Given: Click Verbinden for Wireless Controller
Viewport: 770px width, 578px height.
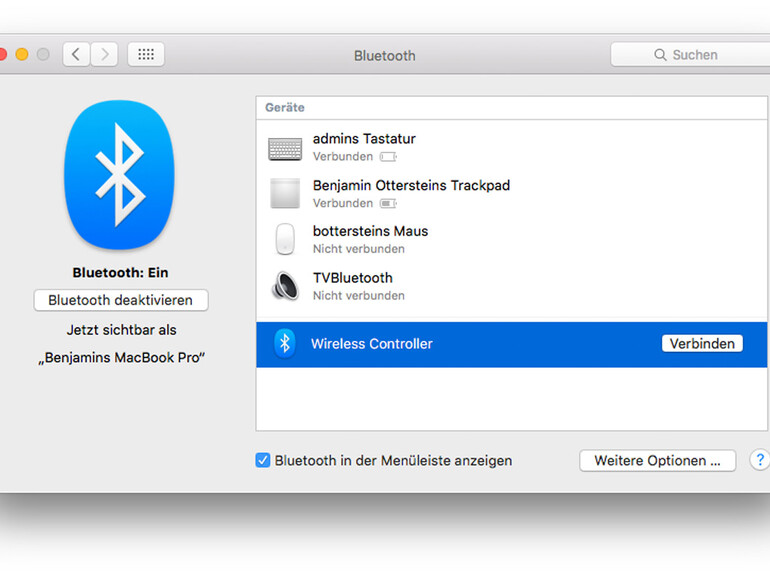Looking at the screenshot, I should (702, 343).
